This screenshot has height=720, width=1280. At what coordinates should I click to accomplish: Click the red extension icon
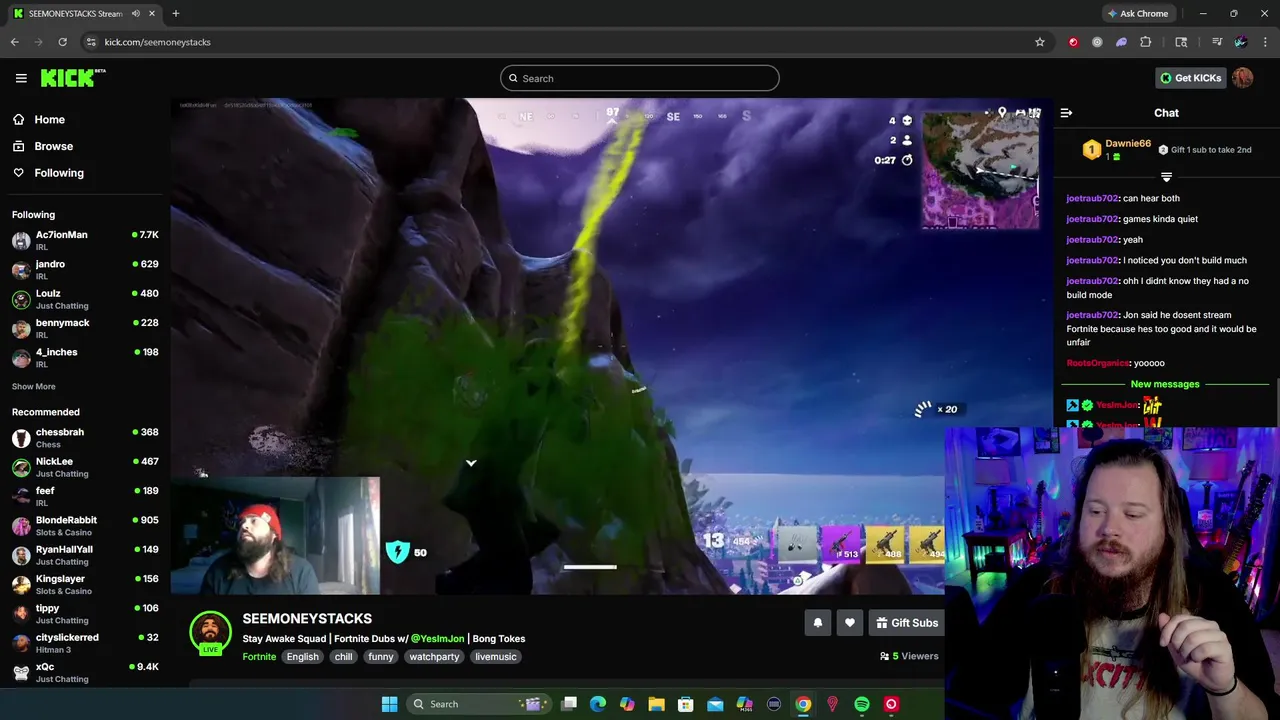pyautogui.click(x=1073, y=42)
